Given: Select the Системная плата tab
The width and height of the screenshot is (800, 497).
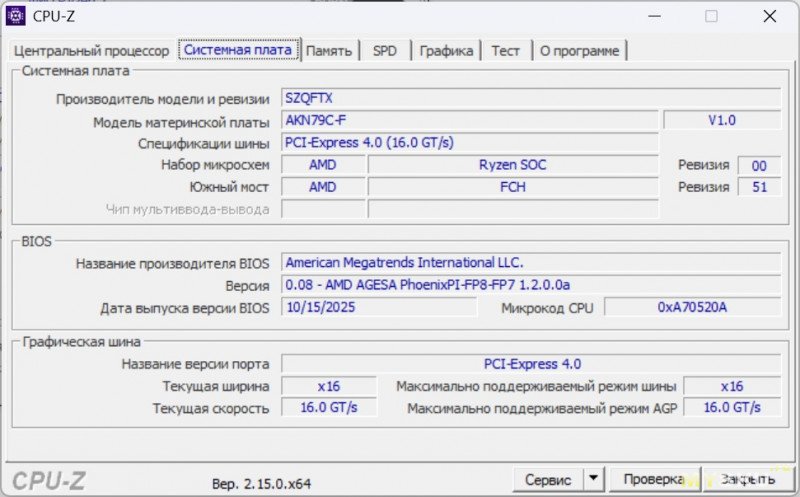Looking at the screenshot, I should (x=238, y=49).
